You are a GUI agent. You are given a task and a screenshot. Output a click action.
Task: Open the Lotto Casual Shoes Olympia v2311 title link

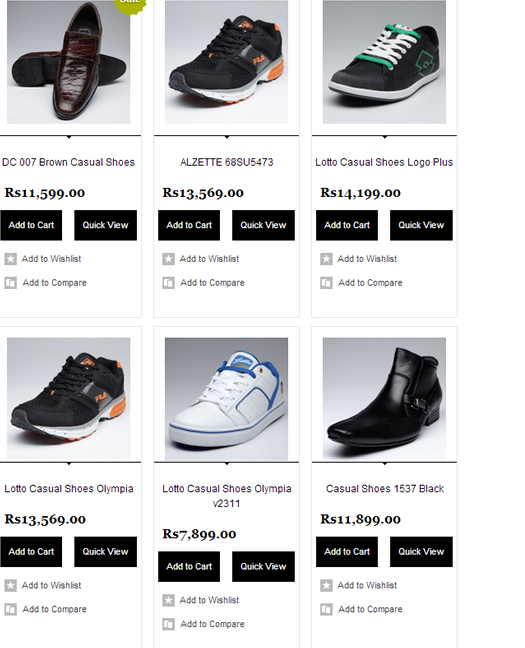[227, 496]
